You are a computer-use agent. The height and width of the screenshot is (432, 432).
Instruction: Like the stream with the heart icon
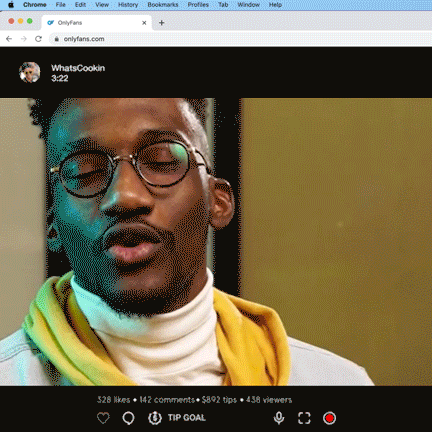pos(103,418)
